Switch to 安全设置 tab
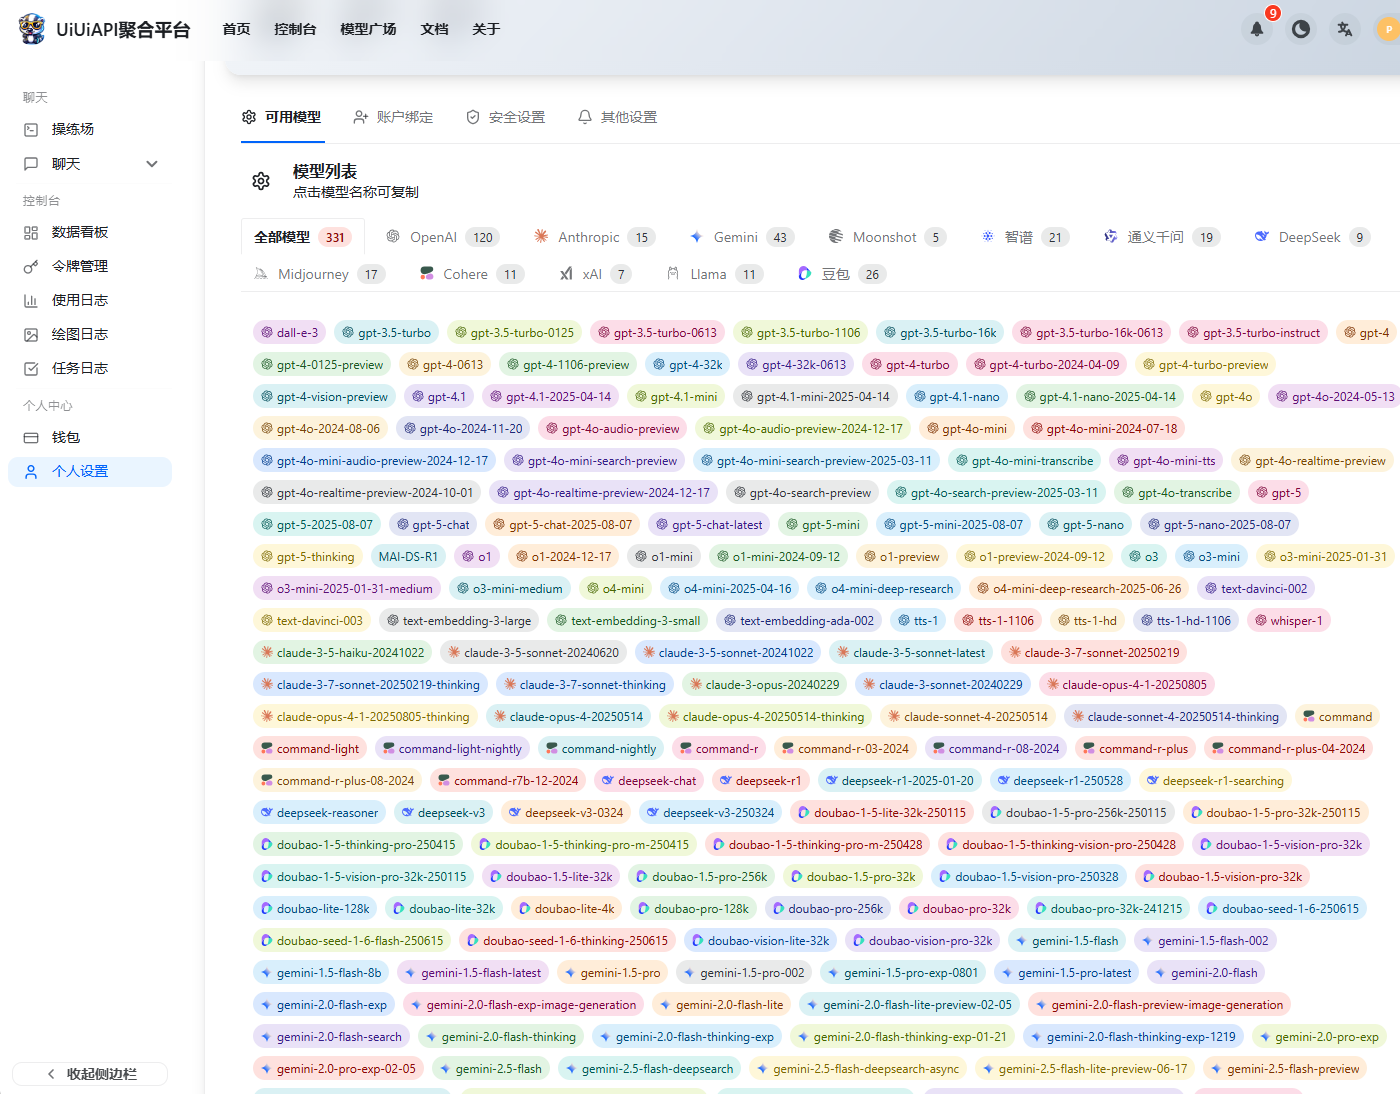Image resolution: width=1400 pixels, height=1094 pixels. coord(505,117)
